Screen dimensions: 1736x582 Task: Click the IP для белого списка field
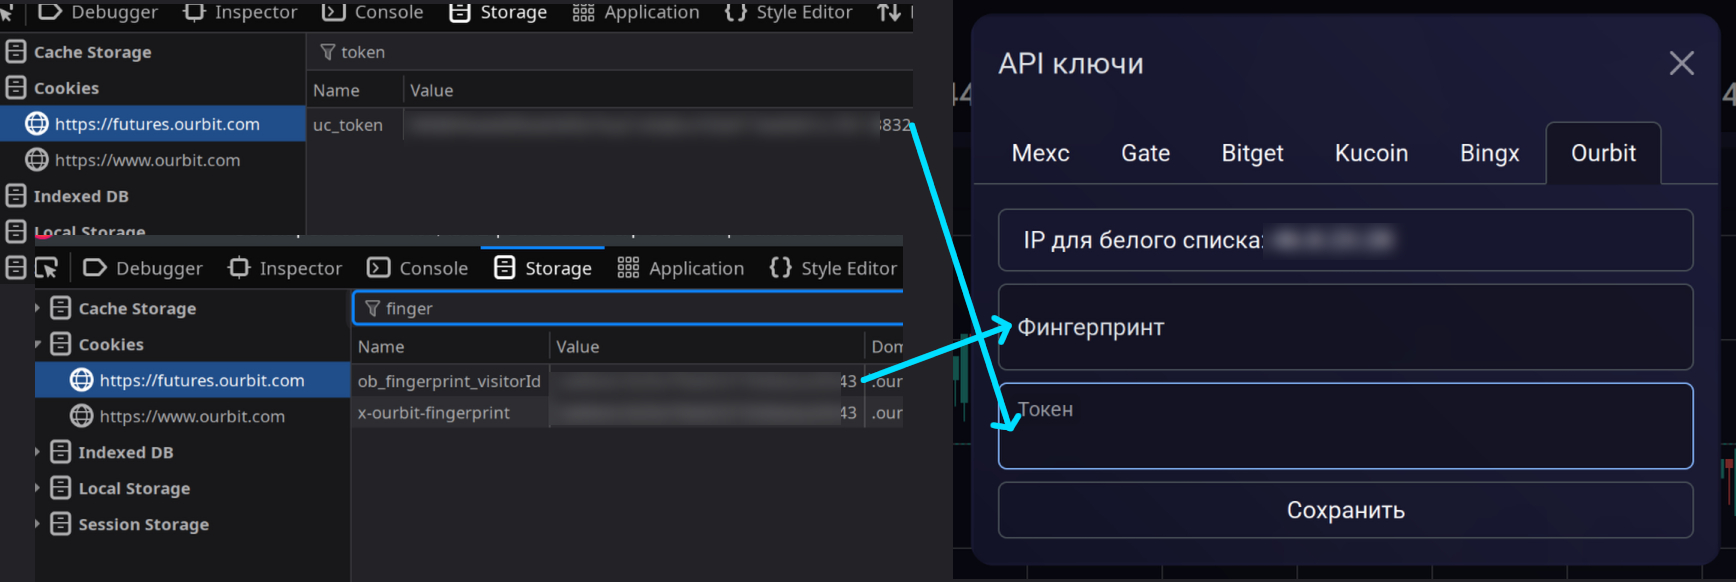pos(1345,240)
